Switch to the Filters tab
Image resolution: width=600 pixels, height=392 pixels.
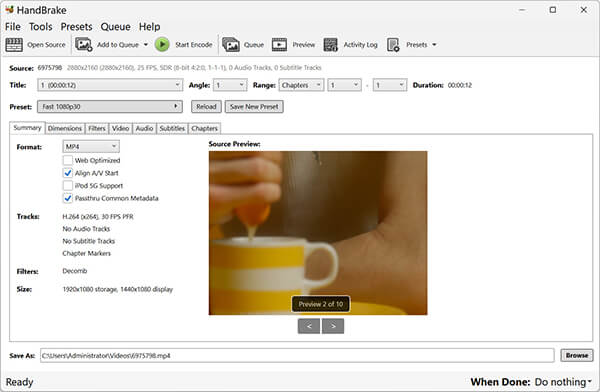point(96,128)
